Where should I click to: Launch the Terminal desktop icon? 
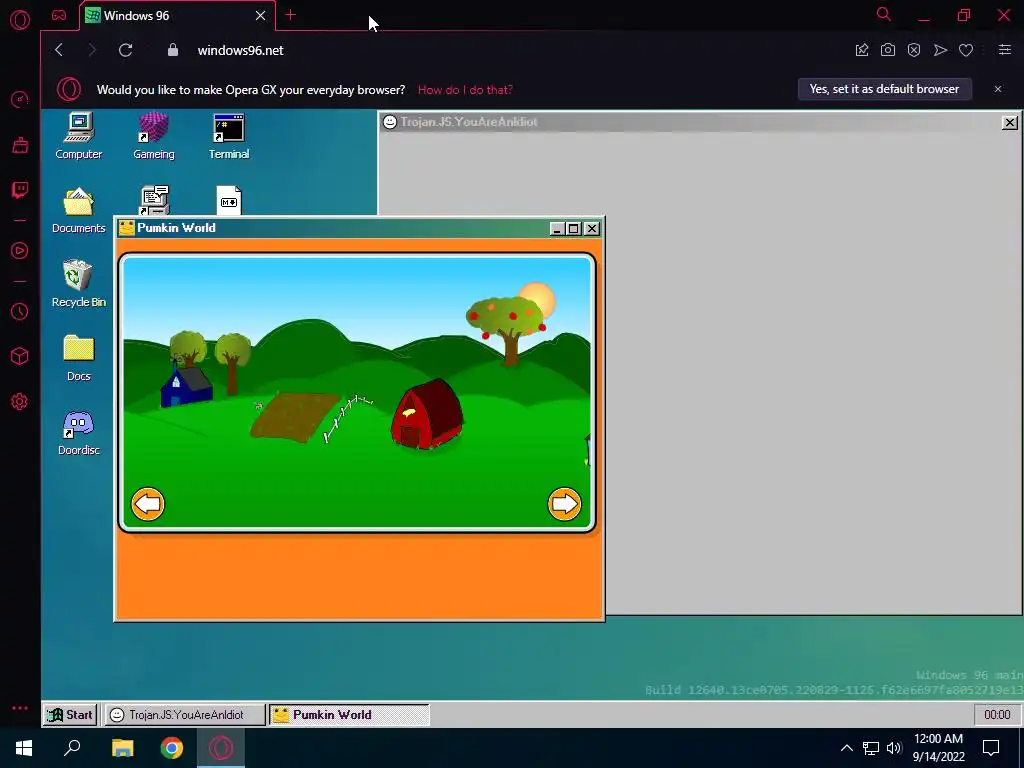(x=229, y=136)
